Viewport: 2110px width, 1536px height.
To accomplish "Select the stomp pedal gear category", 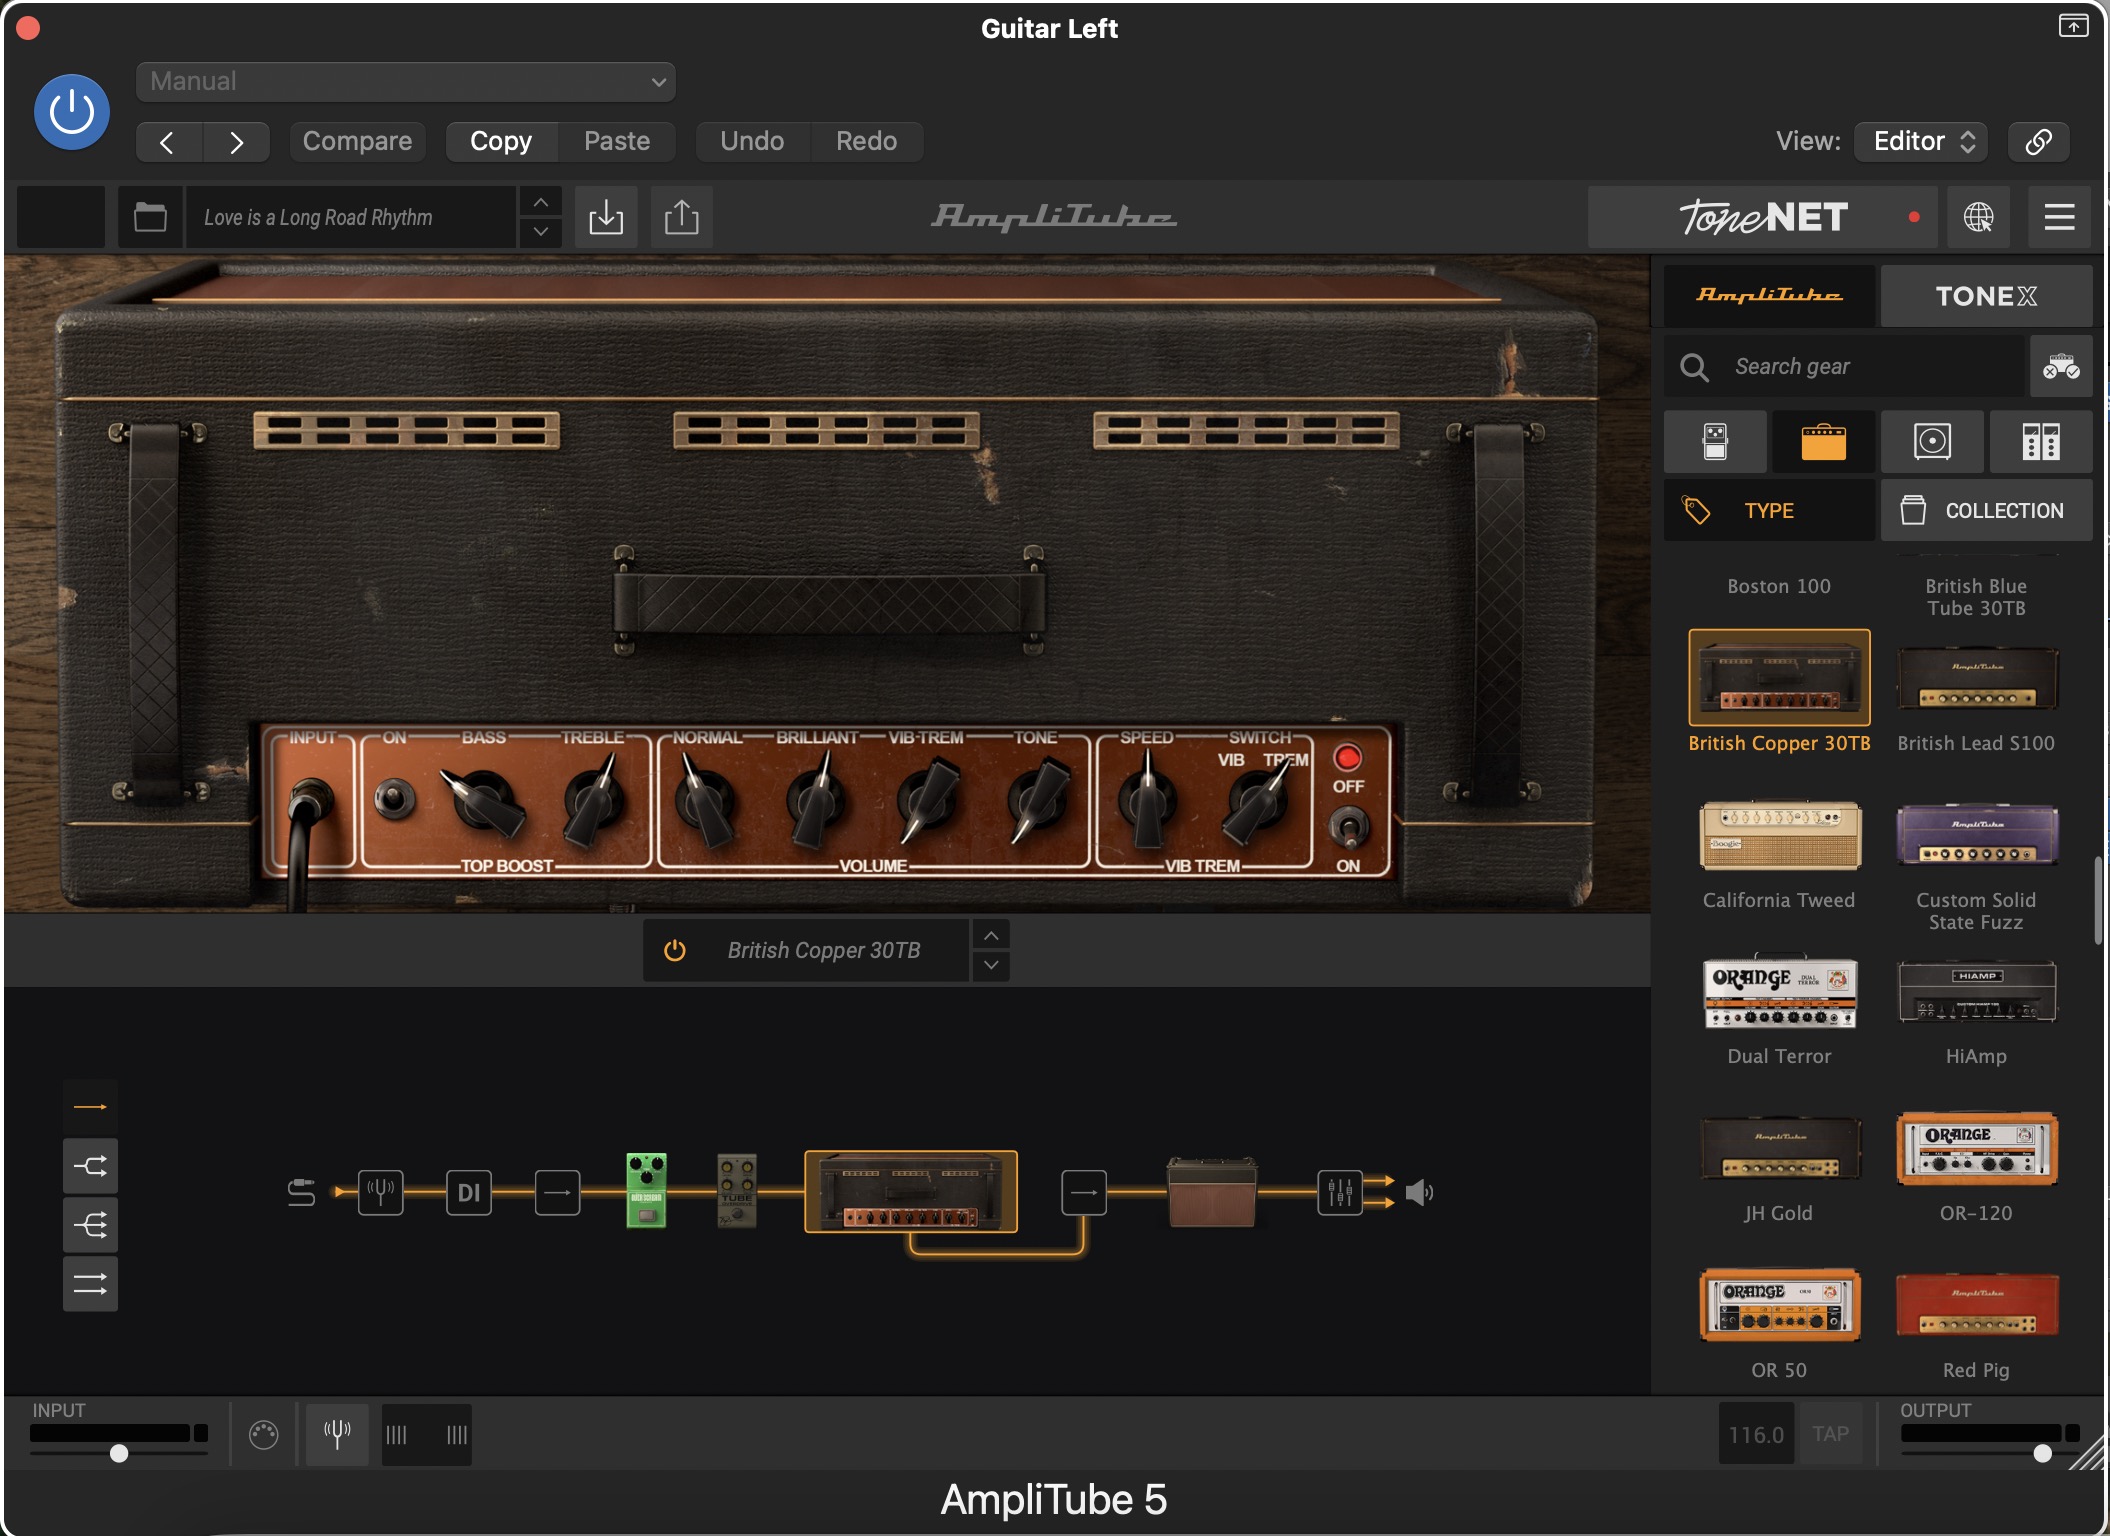I will tap(1715, 441).
